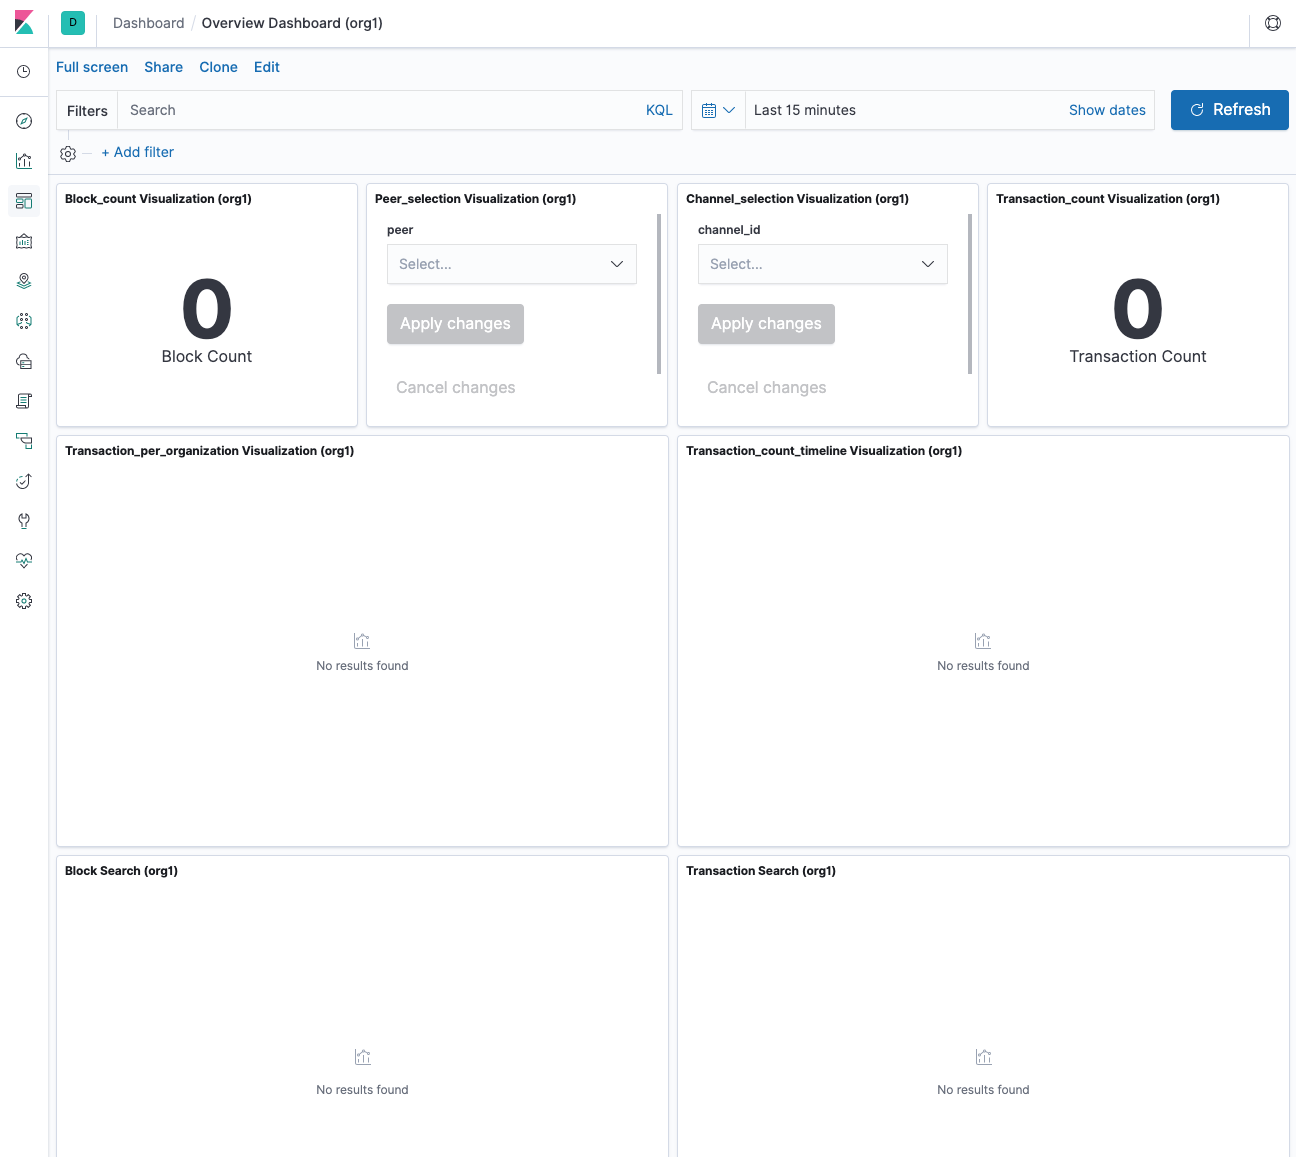Click Add filter
Viewport: 1296px width, 1157px height.
click(x=137, y=152)
